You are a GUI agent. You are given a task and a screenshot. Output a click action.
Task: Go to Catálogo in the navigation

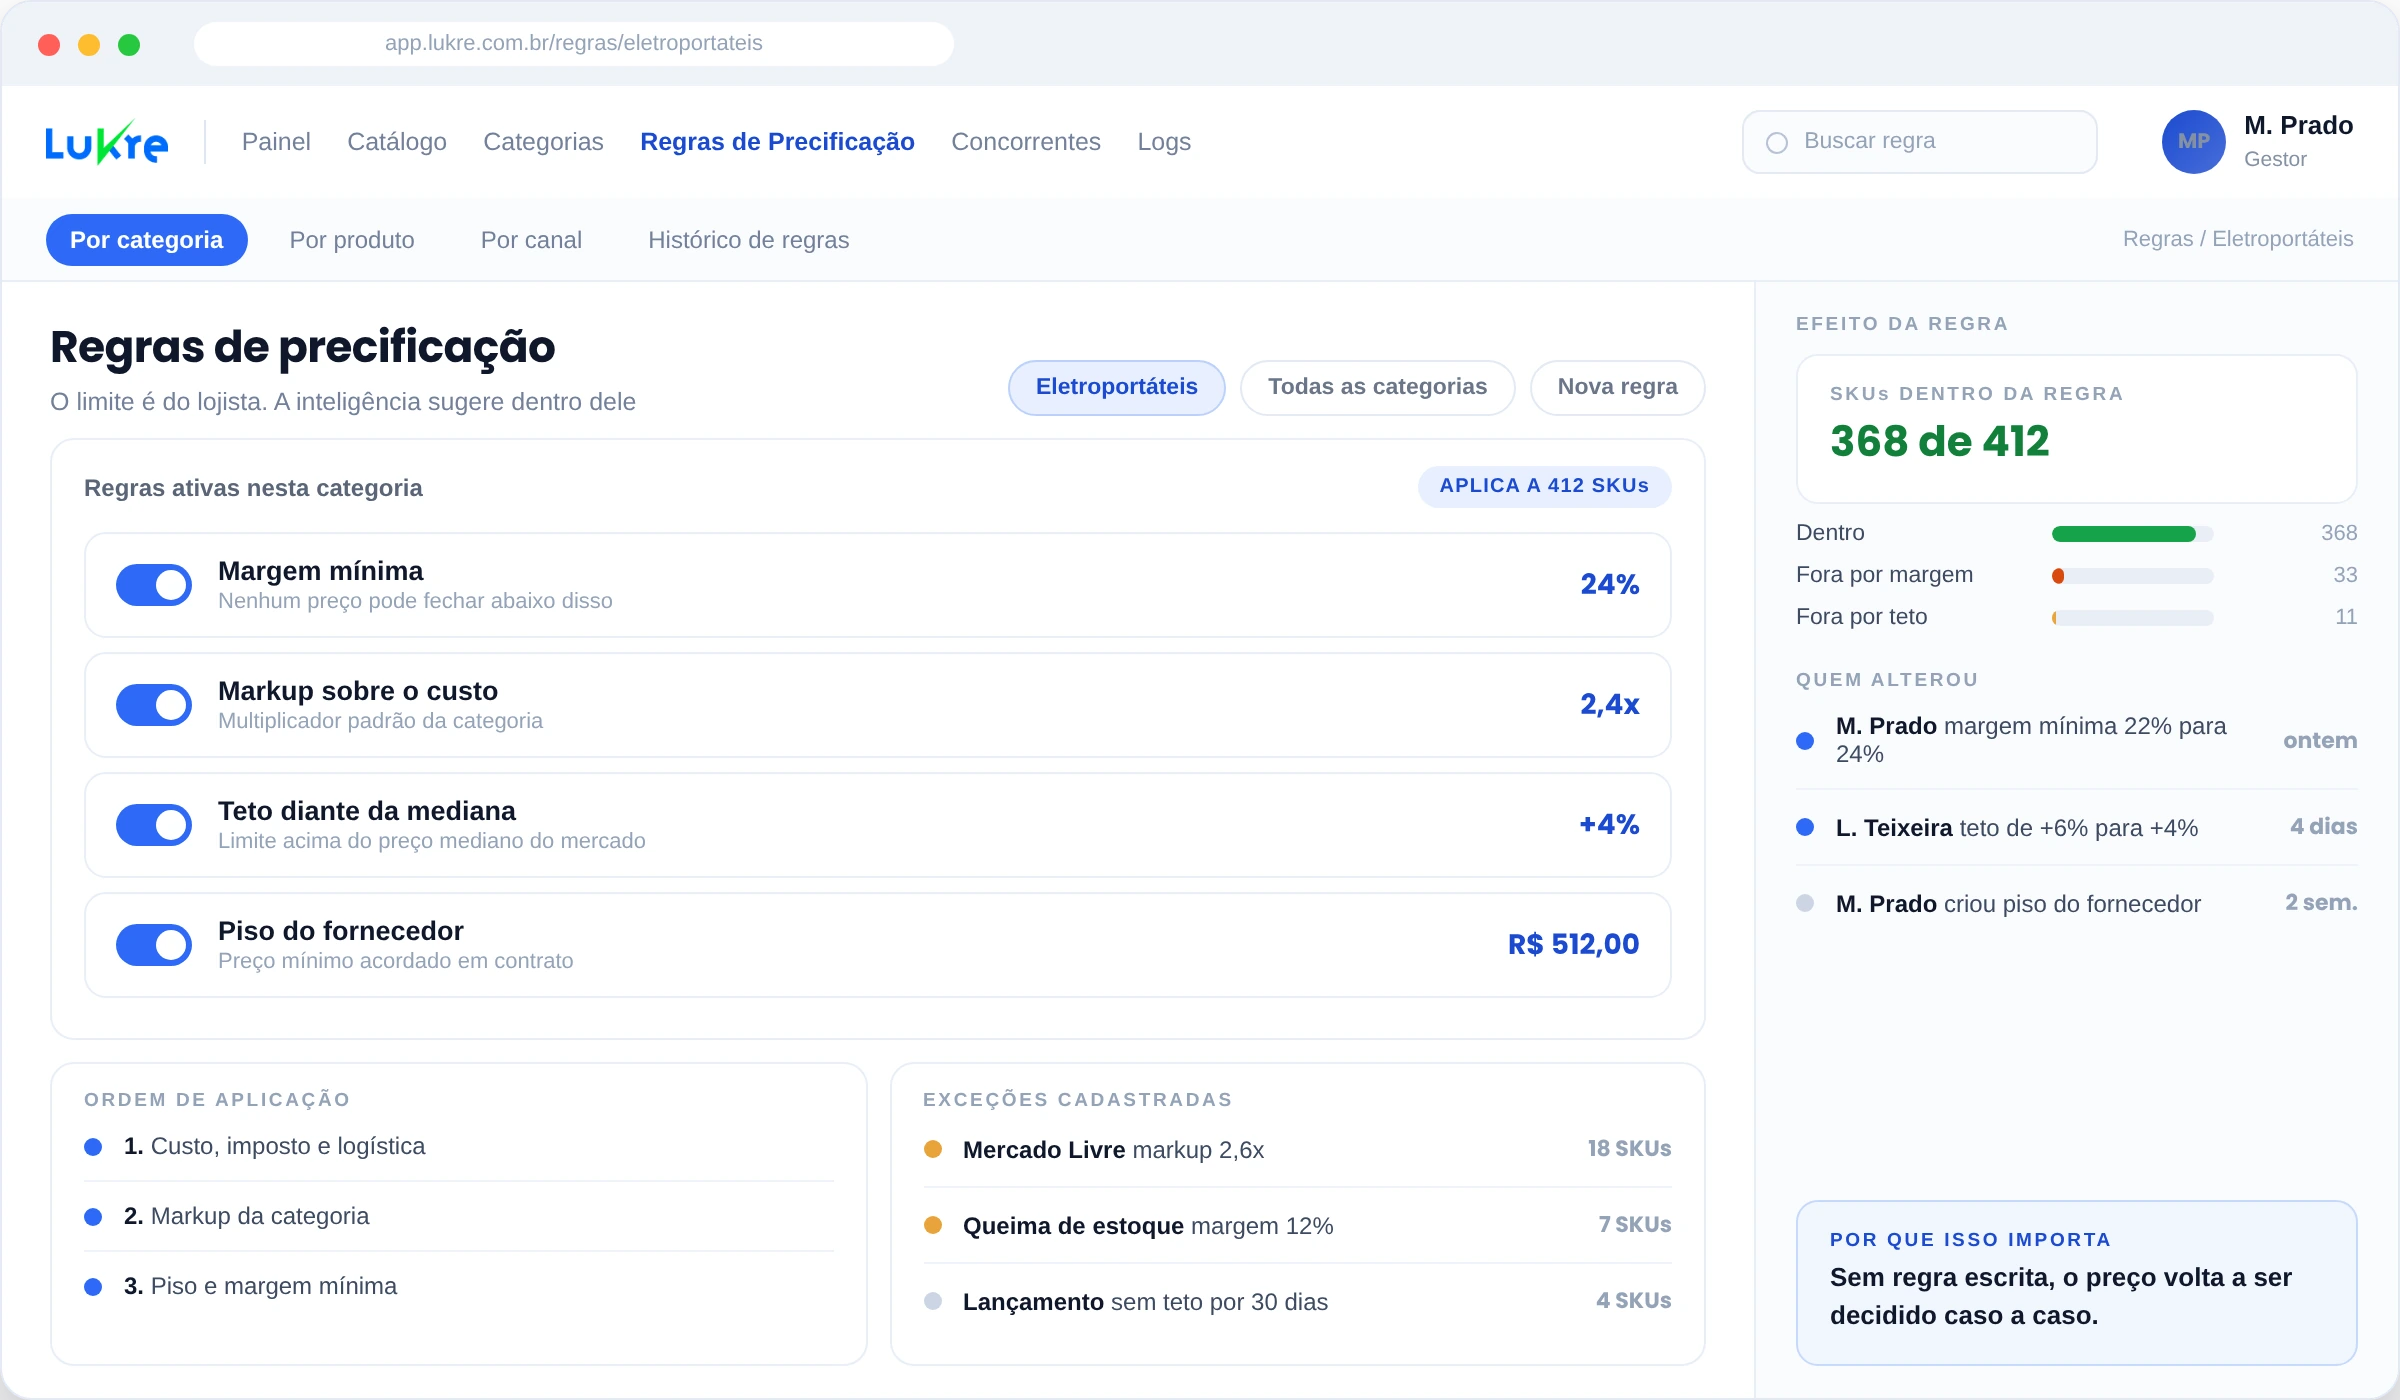click(x=397, y=142)
